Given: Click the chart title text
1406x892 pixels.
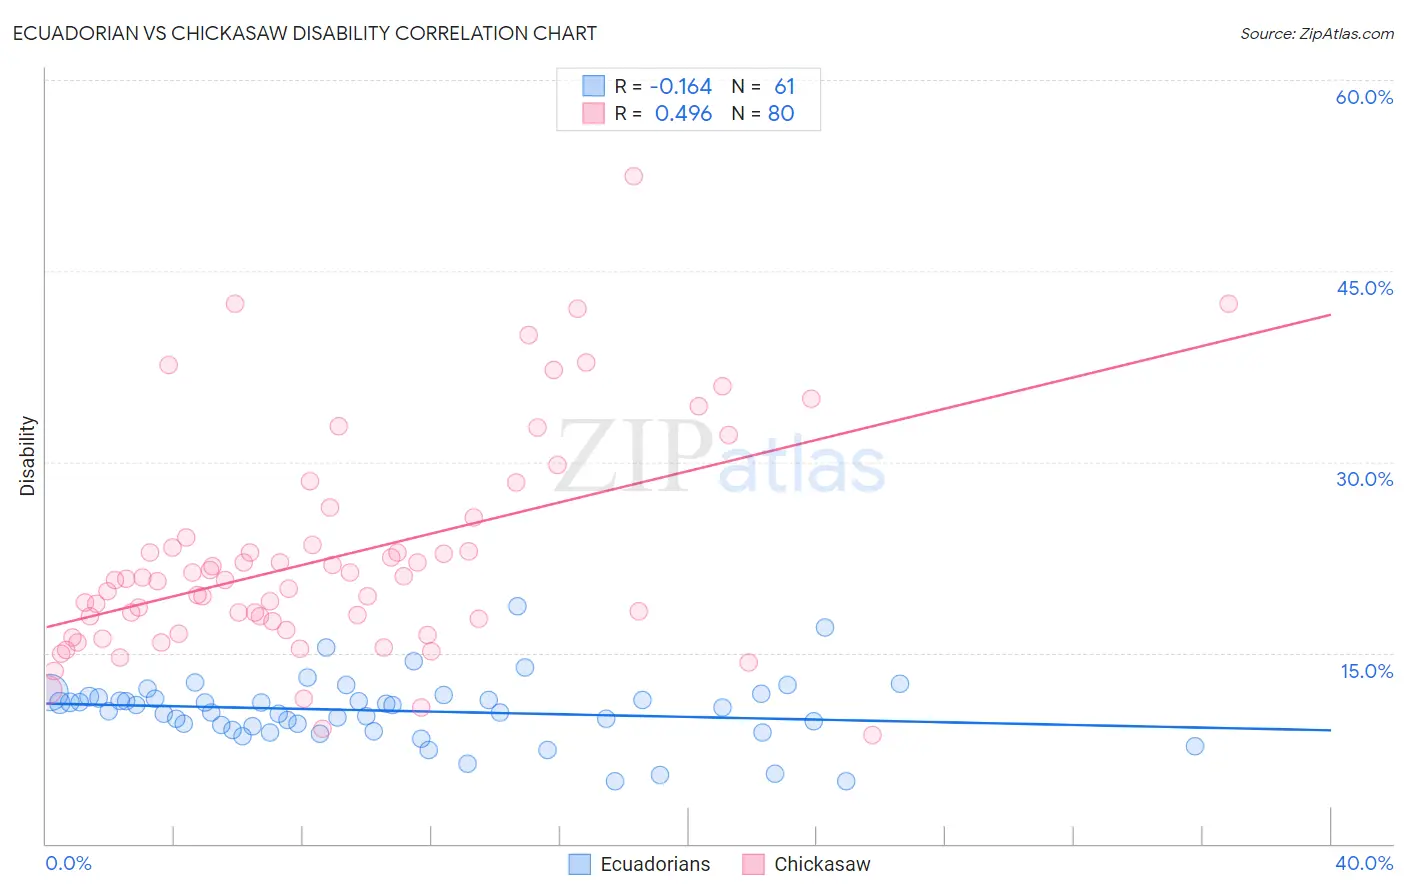Looking at the screenshot, I should tap(304, 33).
